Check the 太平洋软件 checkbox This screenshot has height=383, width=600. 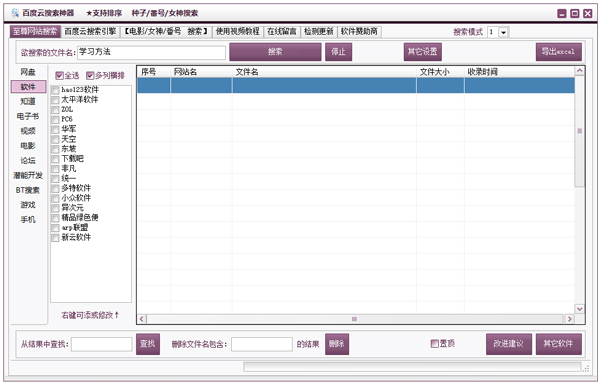point(55,100)
